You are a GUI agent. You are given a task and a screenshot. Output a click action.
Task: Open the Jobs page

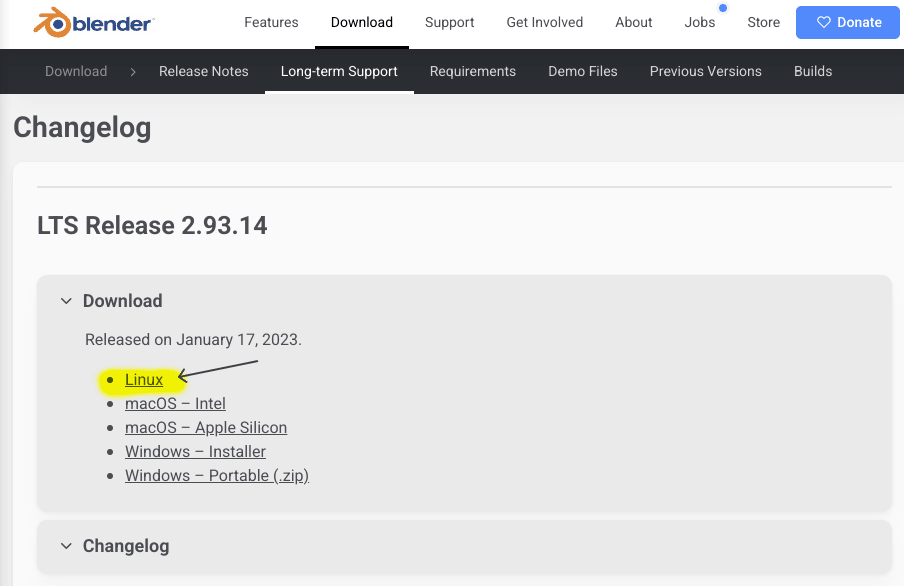(x=700, y=22)
